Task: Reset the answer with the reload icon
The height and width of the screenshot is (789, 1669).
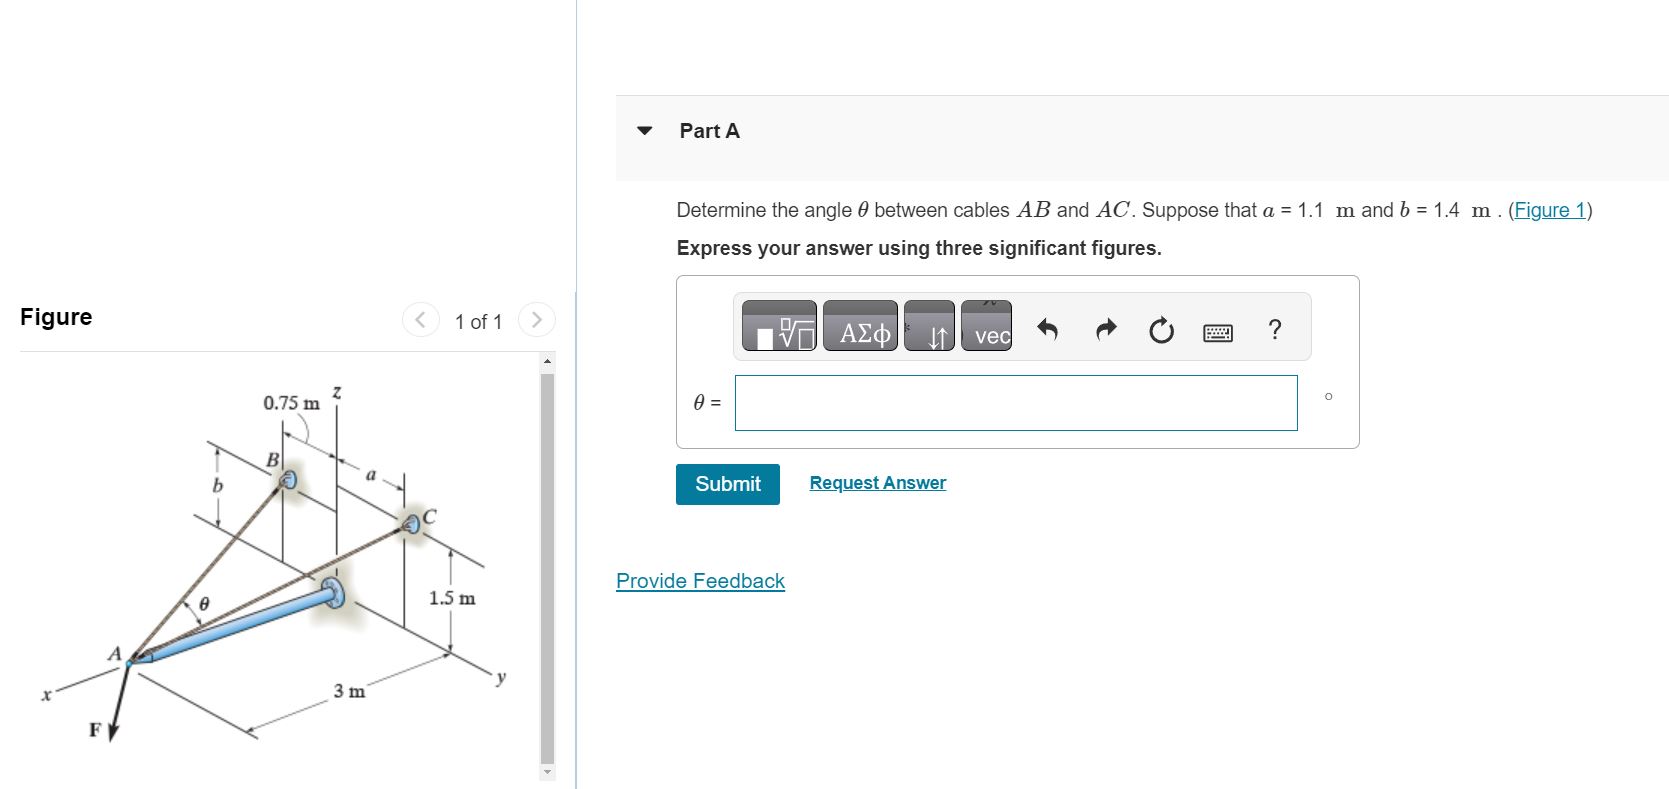Action: [1160, 330]
